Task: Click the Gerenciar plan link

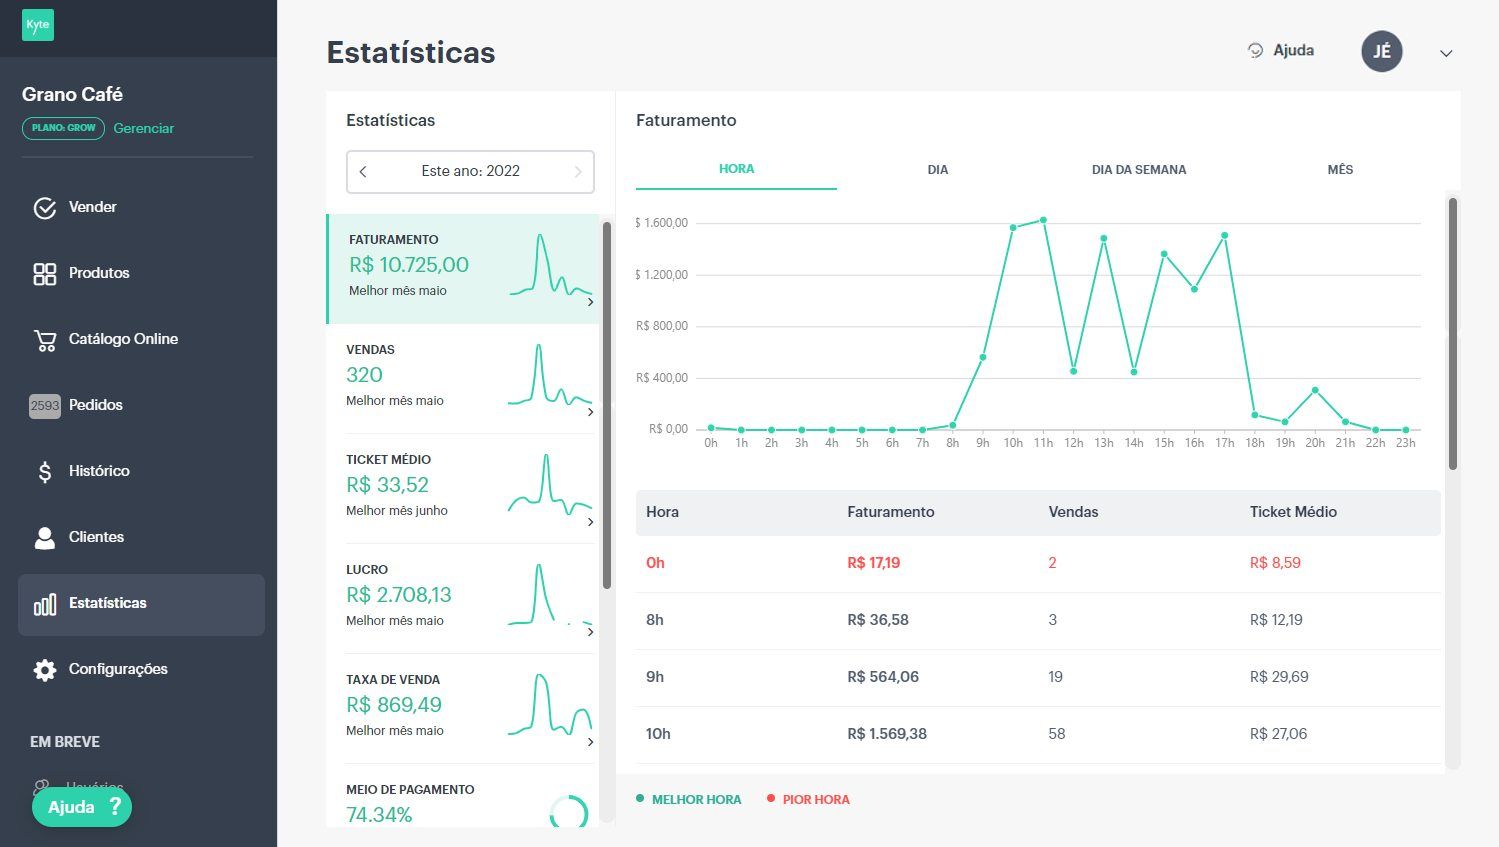Action: pos(144,128)
